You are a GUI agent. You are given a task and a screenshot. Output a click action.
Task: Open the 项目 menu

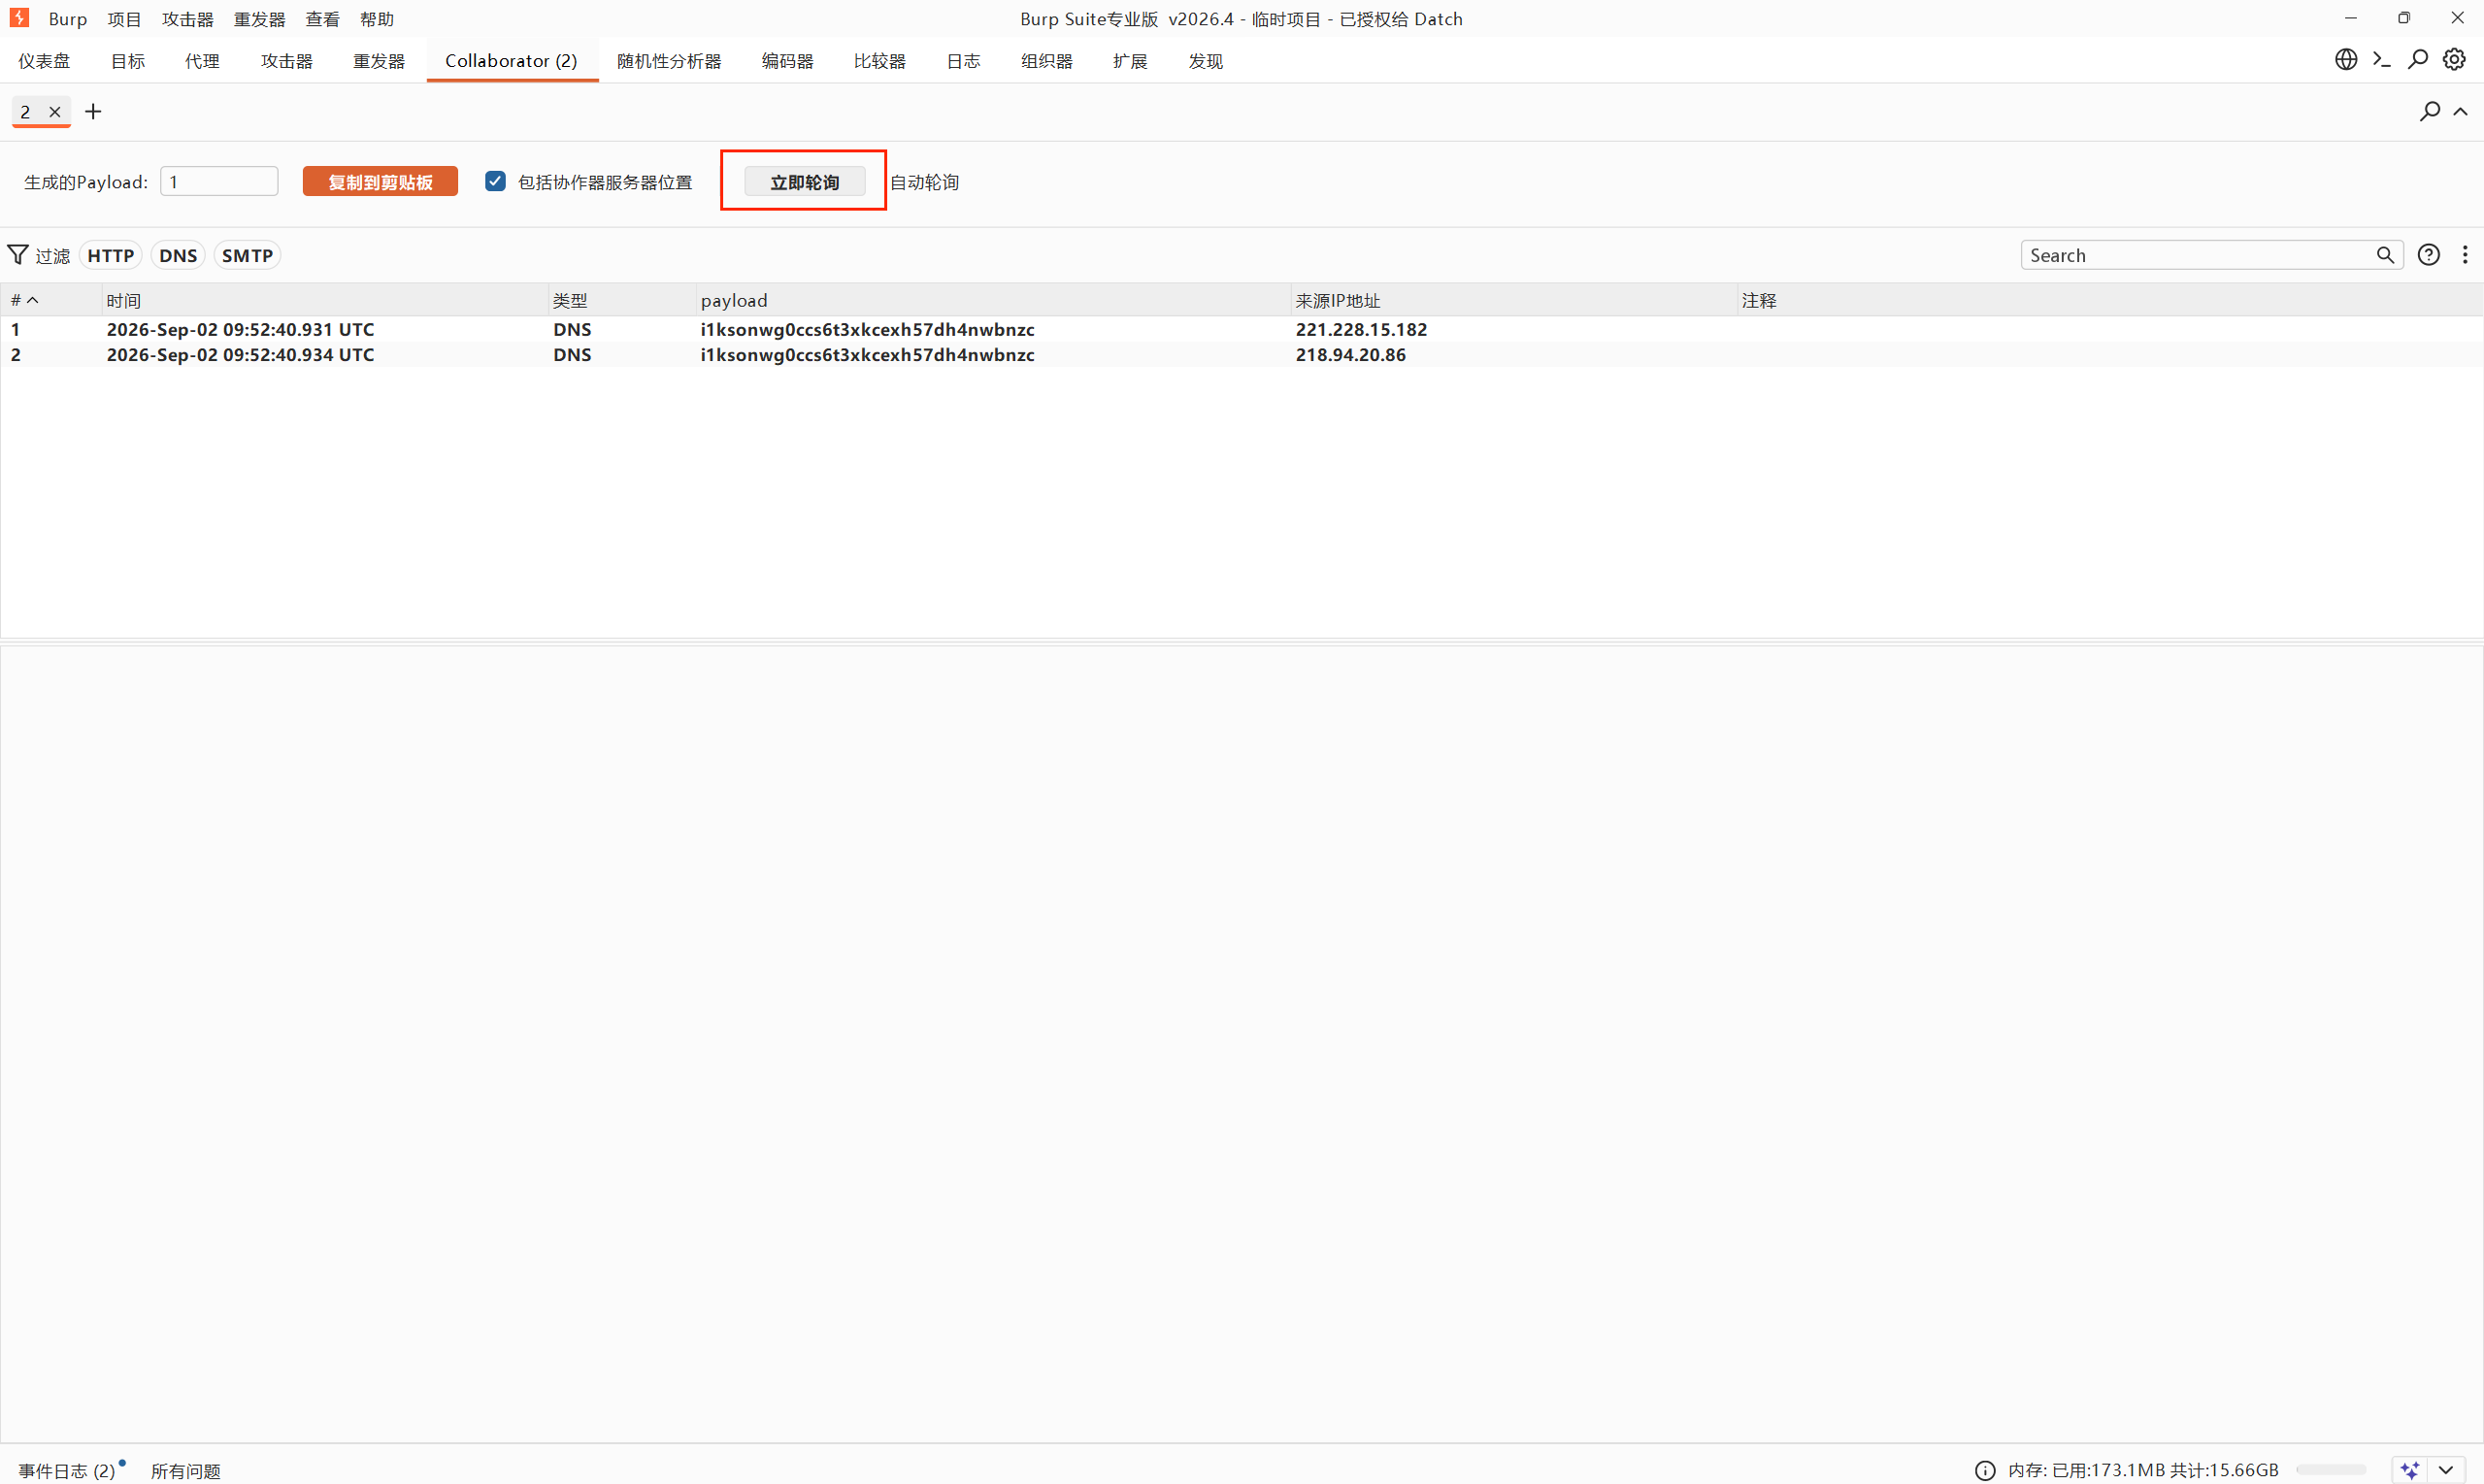(x=124, y=19)
